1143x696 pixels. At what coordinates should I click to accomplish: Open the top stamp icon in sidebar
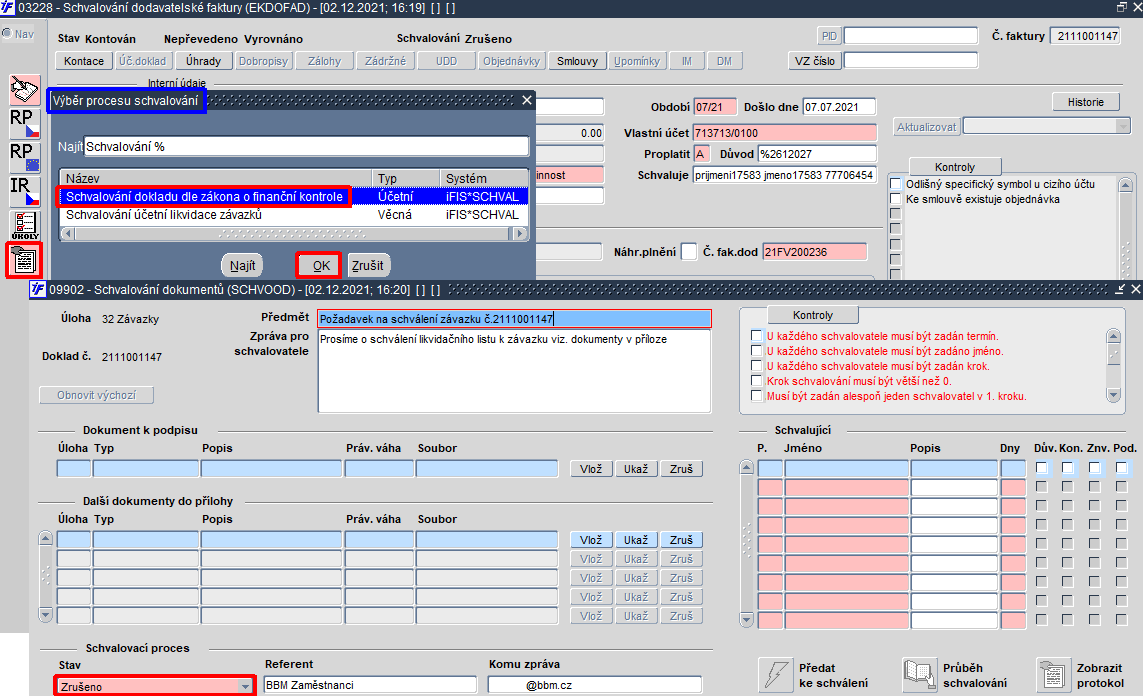pyautogui.click(x=24, y=89)
